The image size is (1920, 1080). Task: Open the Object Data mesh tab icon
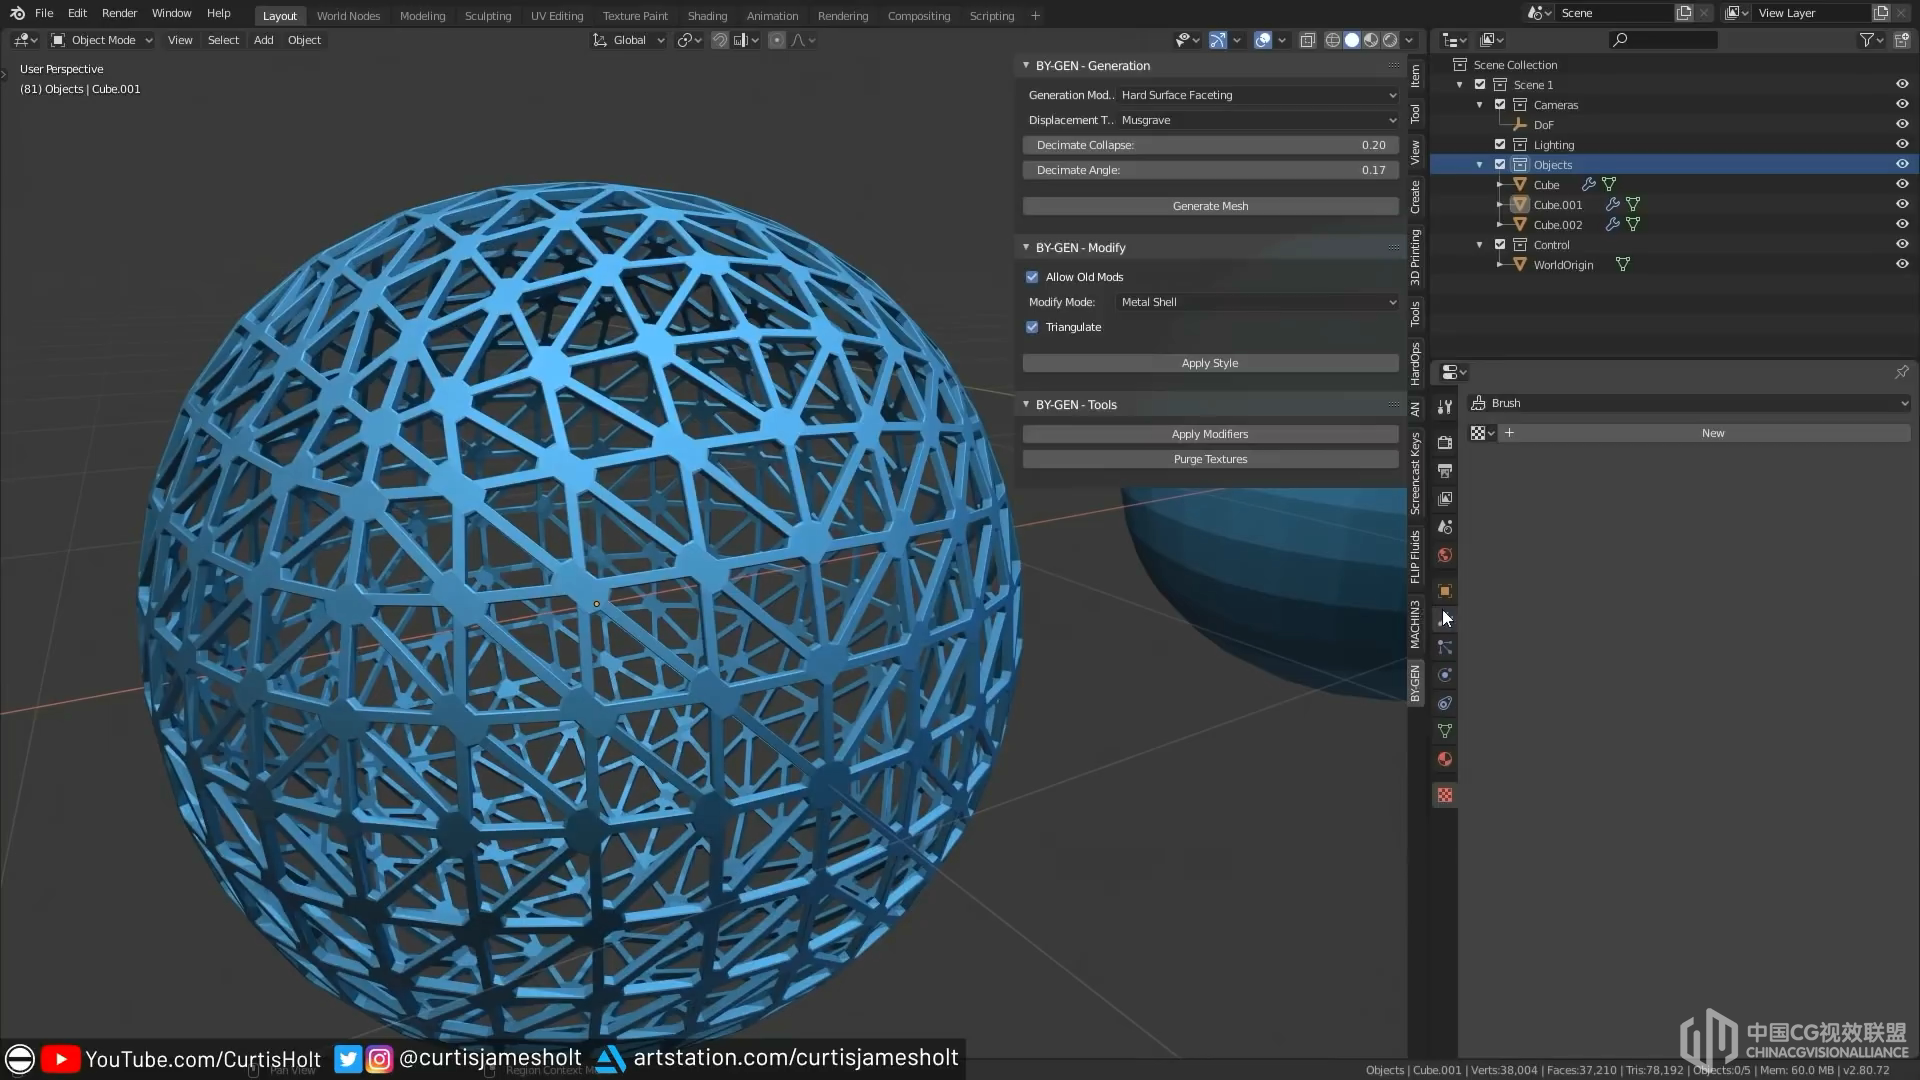click(1445, 731)
